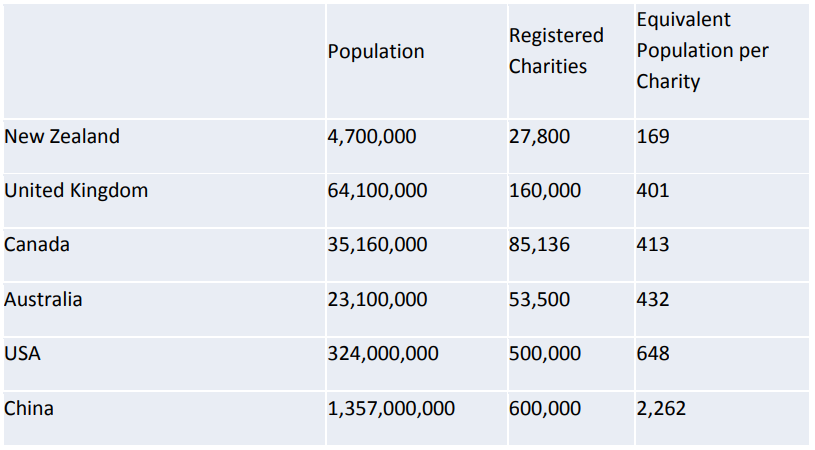
Task: Select New Zealand population 4,700,000
Action: (x=372, y=137)
